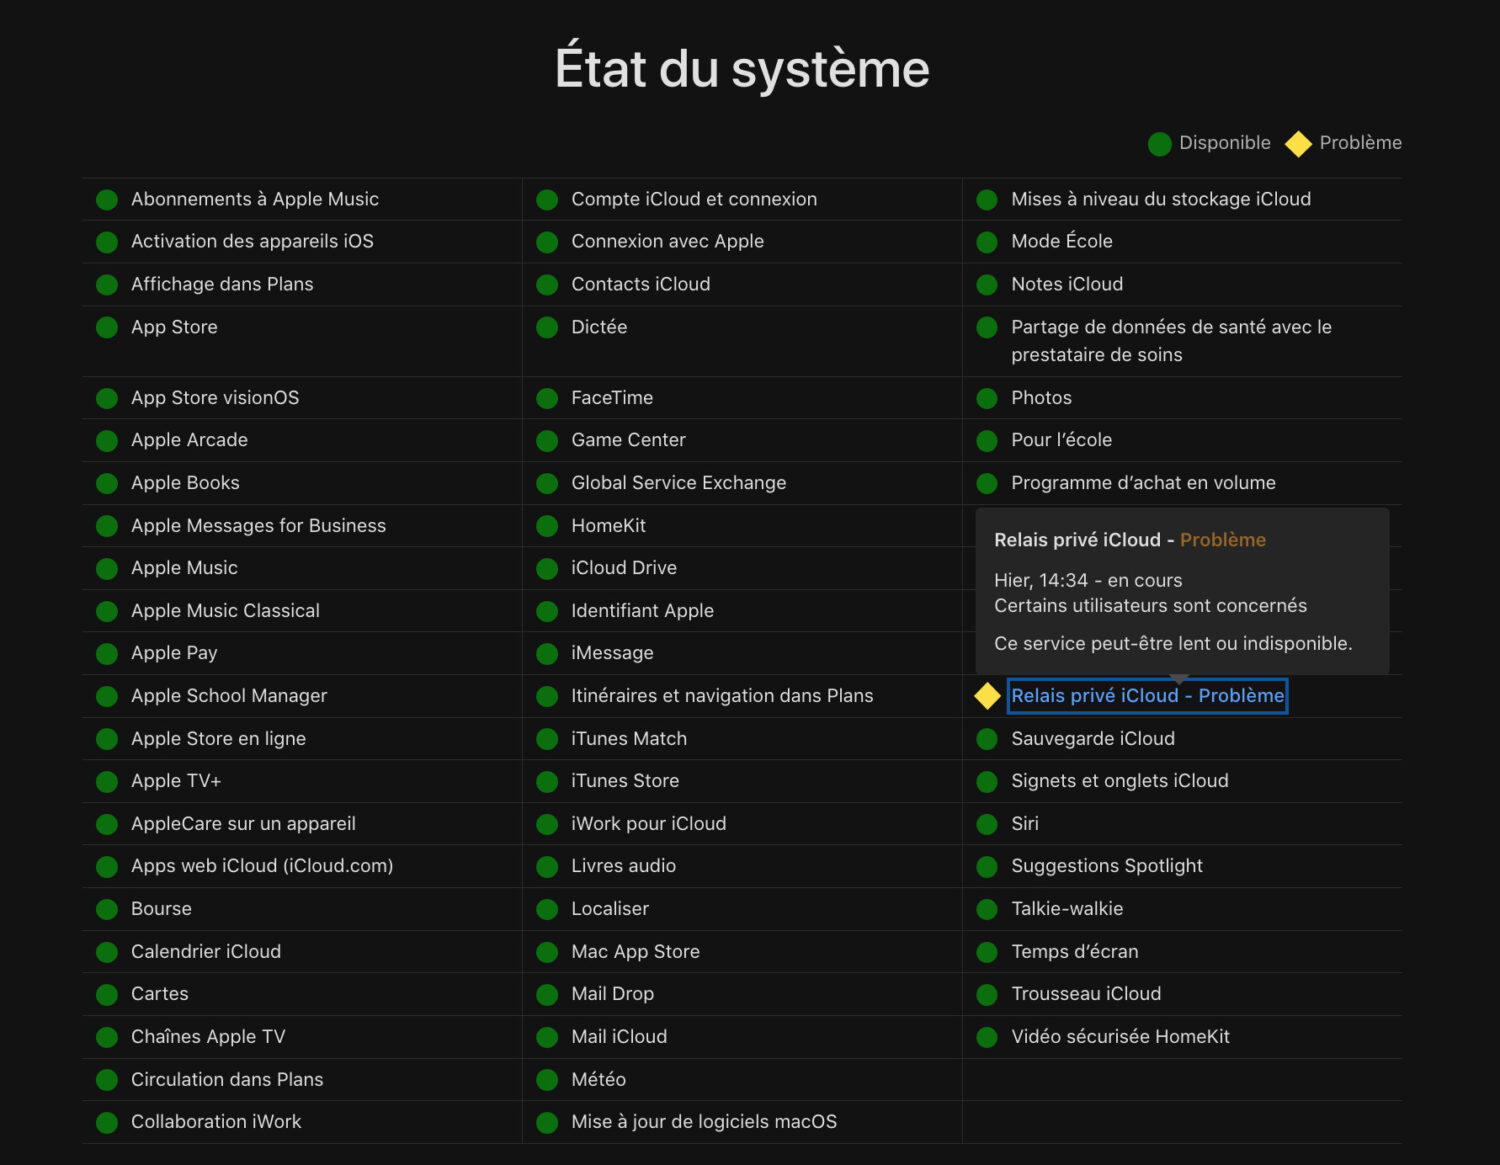1500x1165 pixels.
Task: Click the Apple Music Classical entry
Action: pyautogui.click(x=225, y=611)
